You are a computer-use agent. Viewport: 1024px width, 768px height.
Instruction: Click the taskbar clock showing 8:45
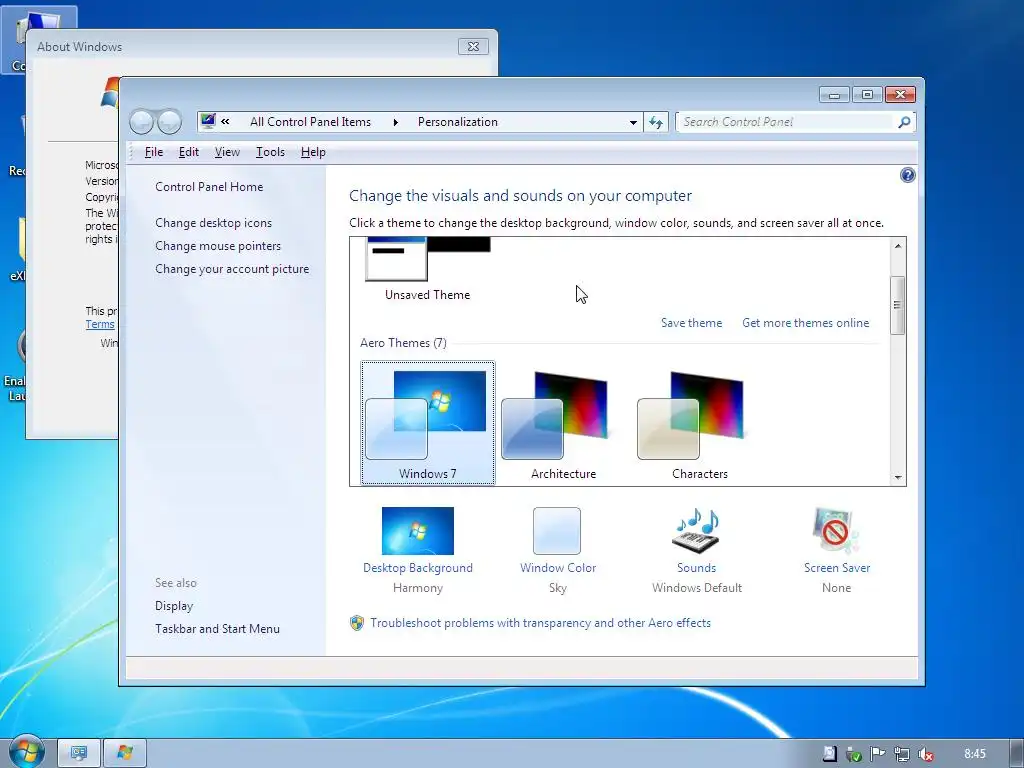click(x=974, y=754)
